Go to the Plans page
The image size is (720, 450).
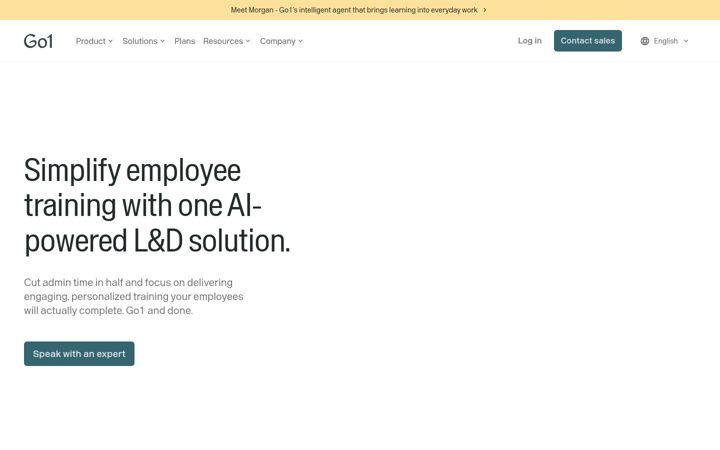point(185,41)
